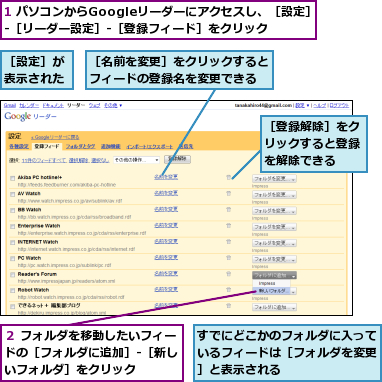Click 名前を変更 for PC Watch
Image resolution: width=382 pixels, height=382 pixels.
166,257
